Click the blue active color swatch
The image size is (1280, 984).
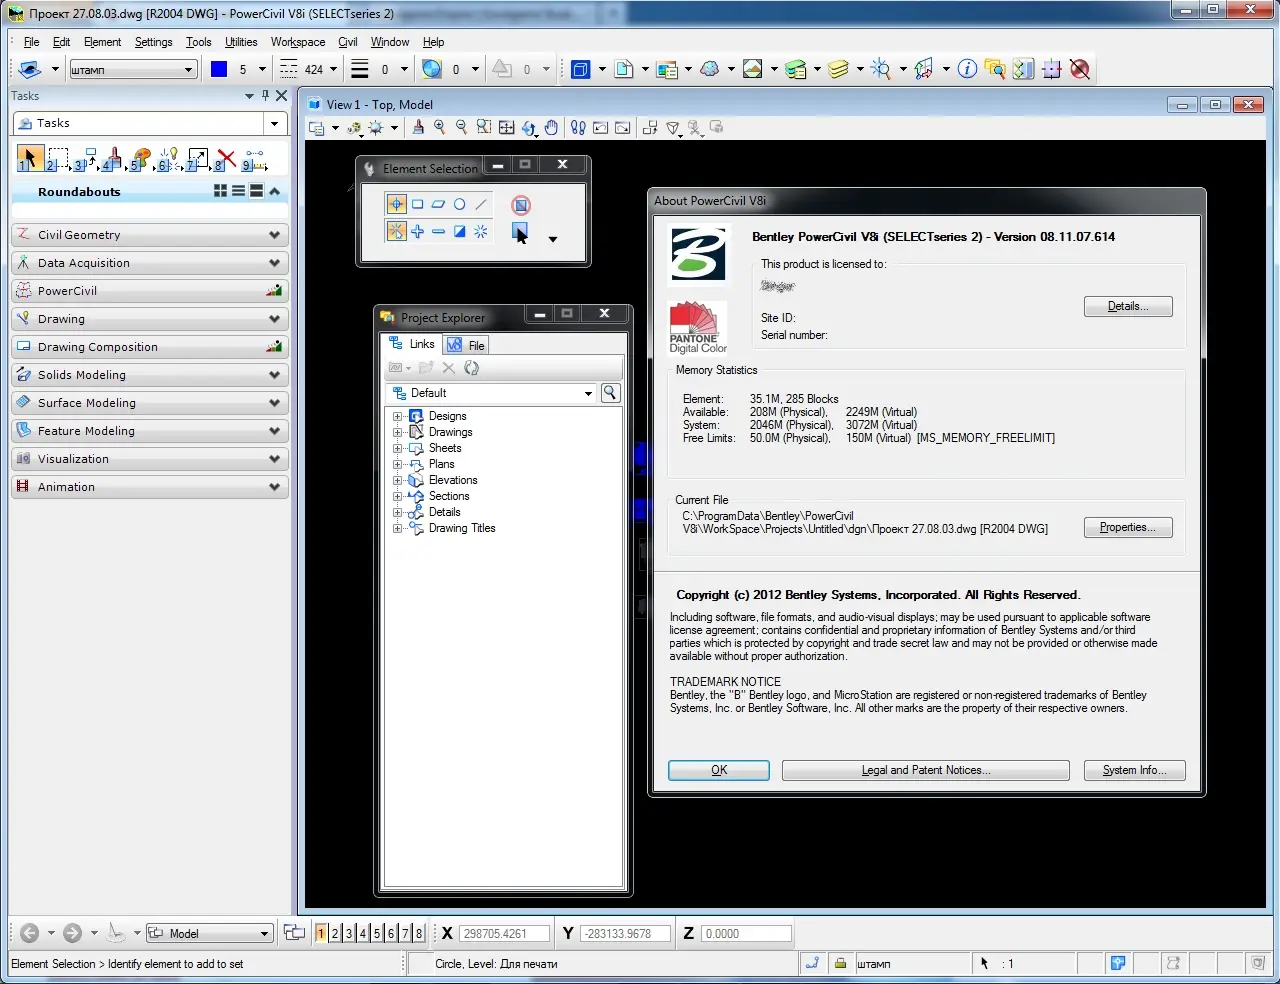click(219, 69)
